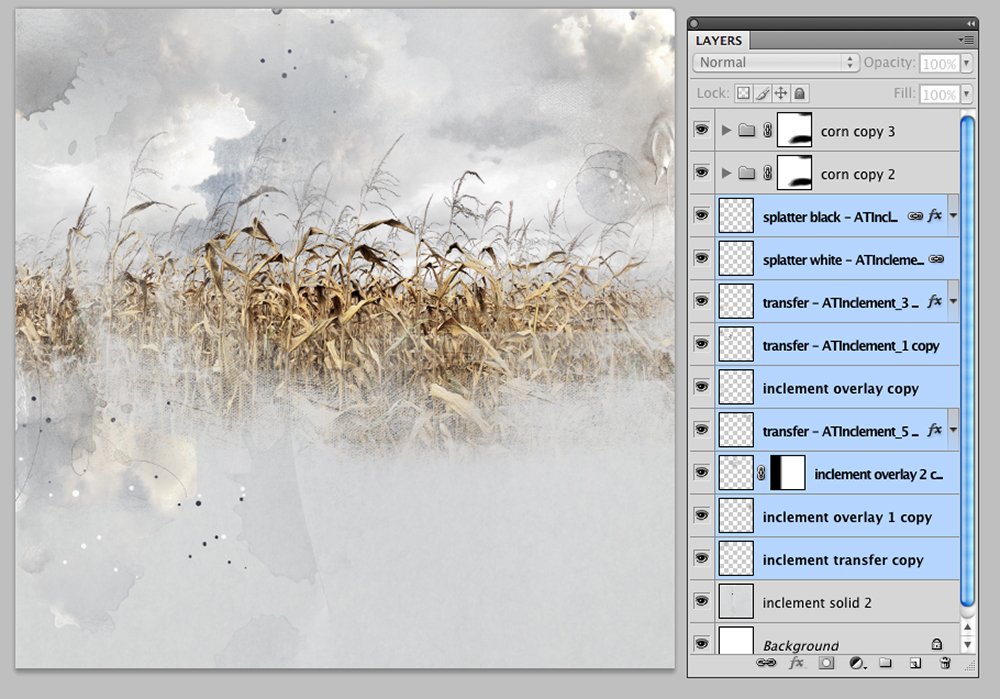The image size is (1000, 699).
Task: Create a new group folder icon
Action: tap(885, 663)
